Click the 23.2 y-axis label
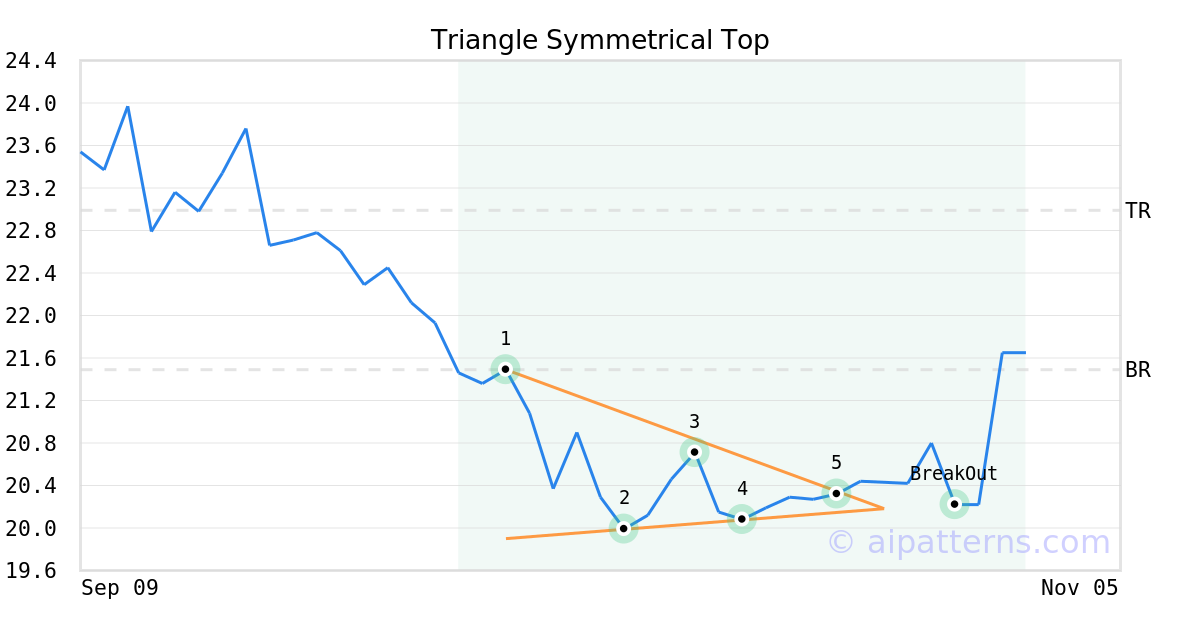Screen dimensions: 1200x630 click(x=30, y=188)
